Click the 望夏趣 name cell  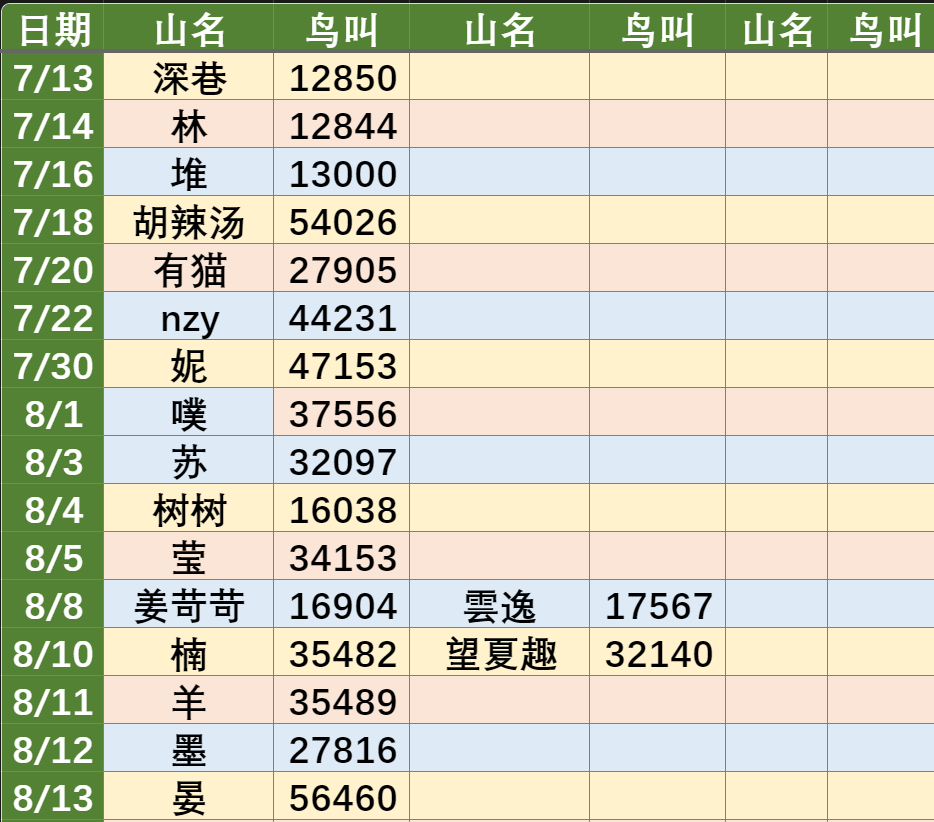click(x=500, y=652)
